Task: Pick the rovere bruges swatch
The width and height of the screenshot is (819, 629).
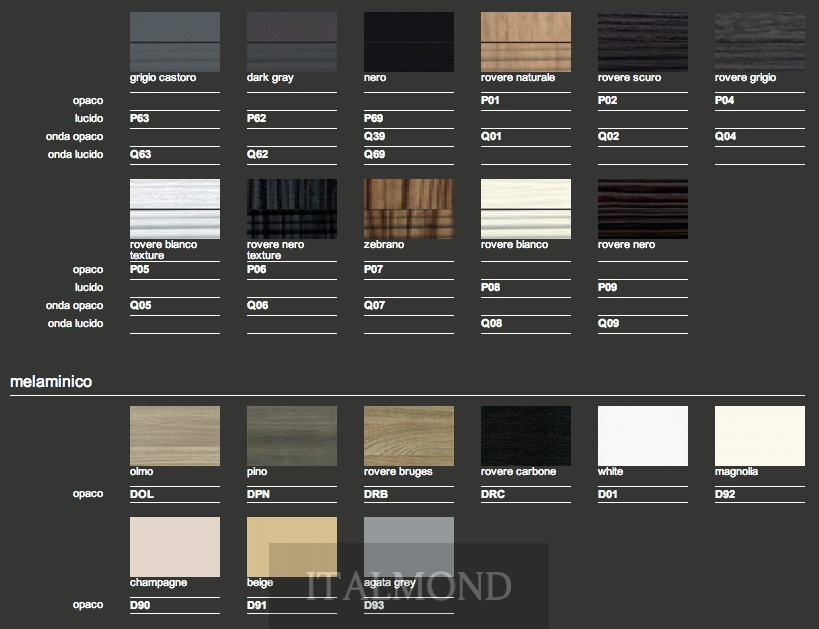Action: pos(408,436)
